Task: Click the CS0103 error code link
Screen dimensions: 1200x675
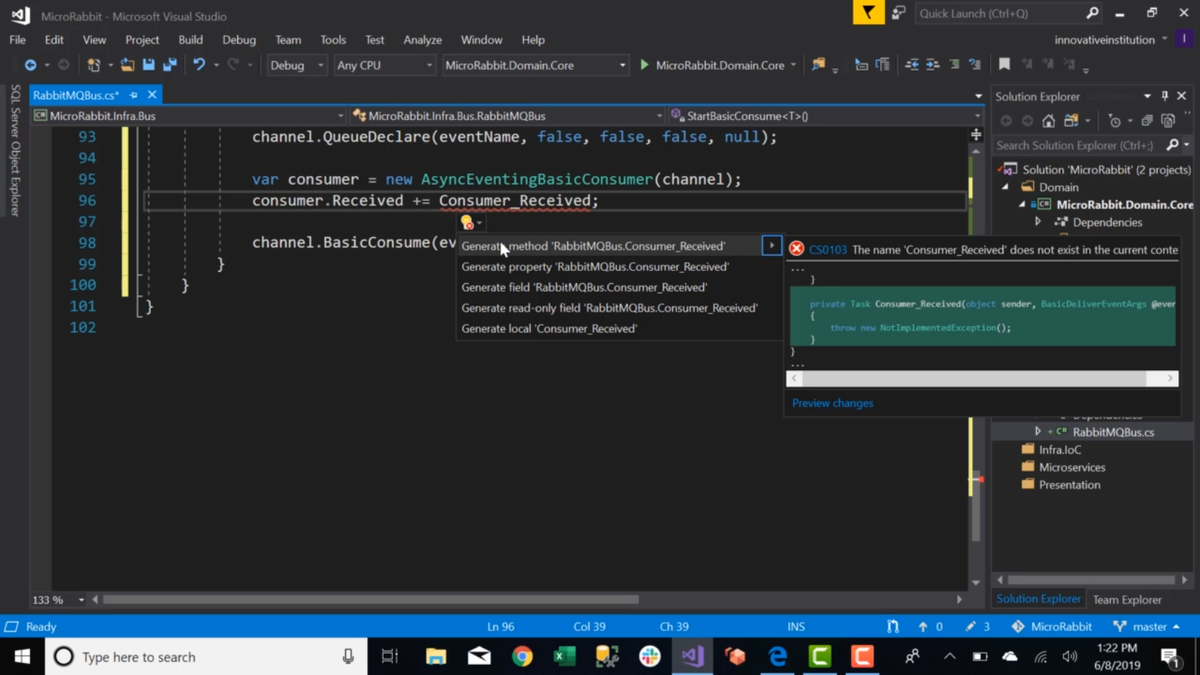Action: point(828,250)
